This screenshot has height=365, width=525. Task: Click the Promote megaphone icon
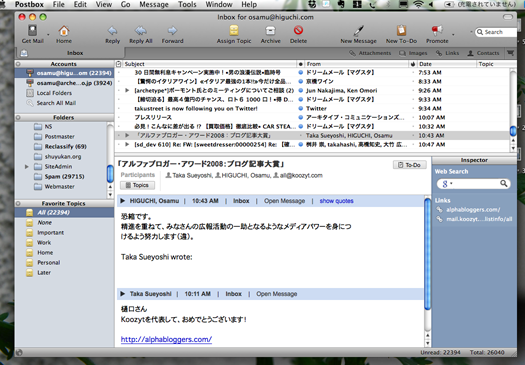point(437,30)
